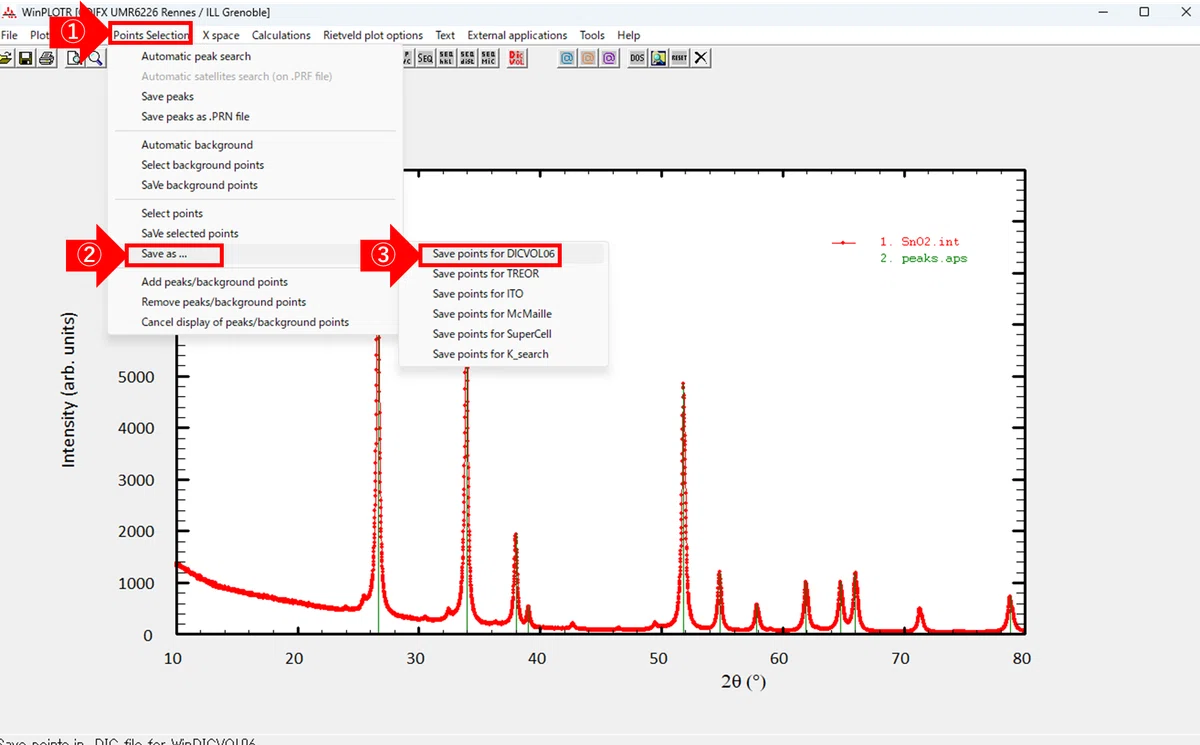The image size is (1200, 745).
Task: Choose Automatic background
Action: tap(197, 144)
